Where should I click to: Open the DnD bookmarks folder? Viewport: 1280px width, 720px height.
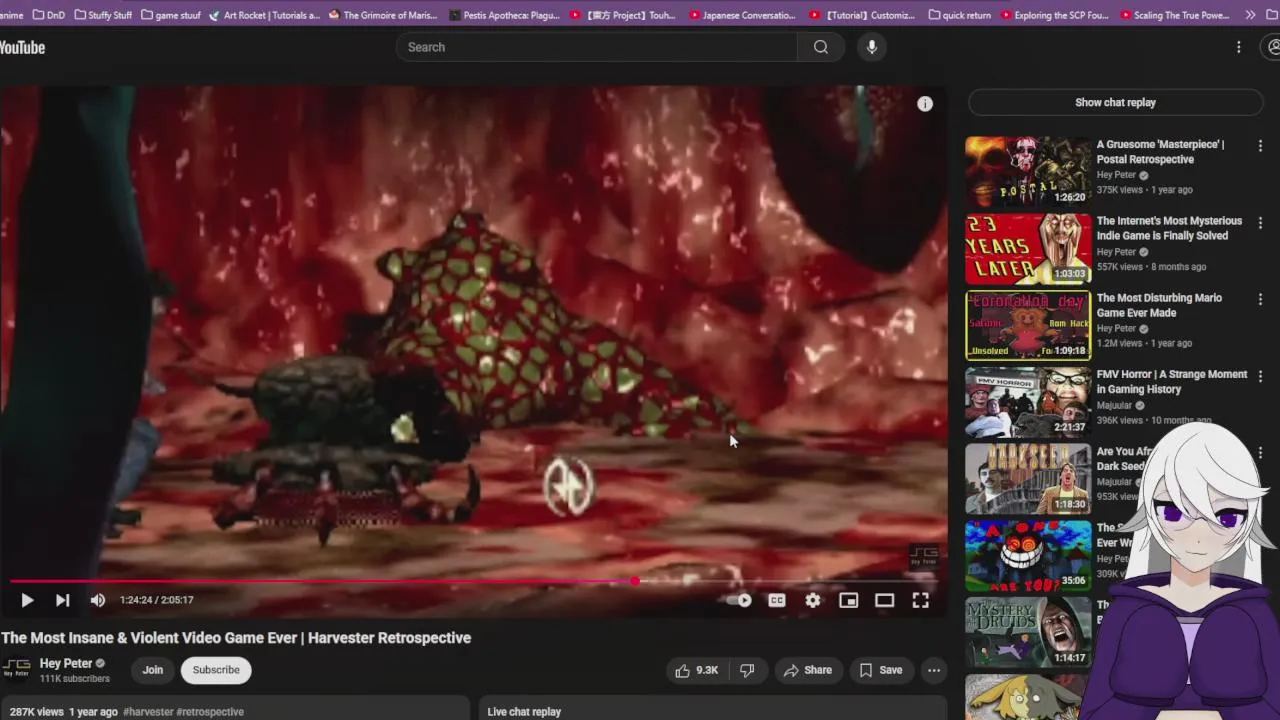[48, 15]
